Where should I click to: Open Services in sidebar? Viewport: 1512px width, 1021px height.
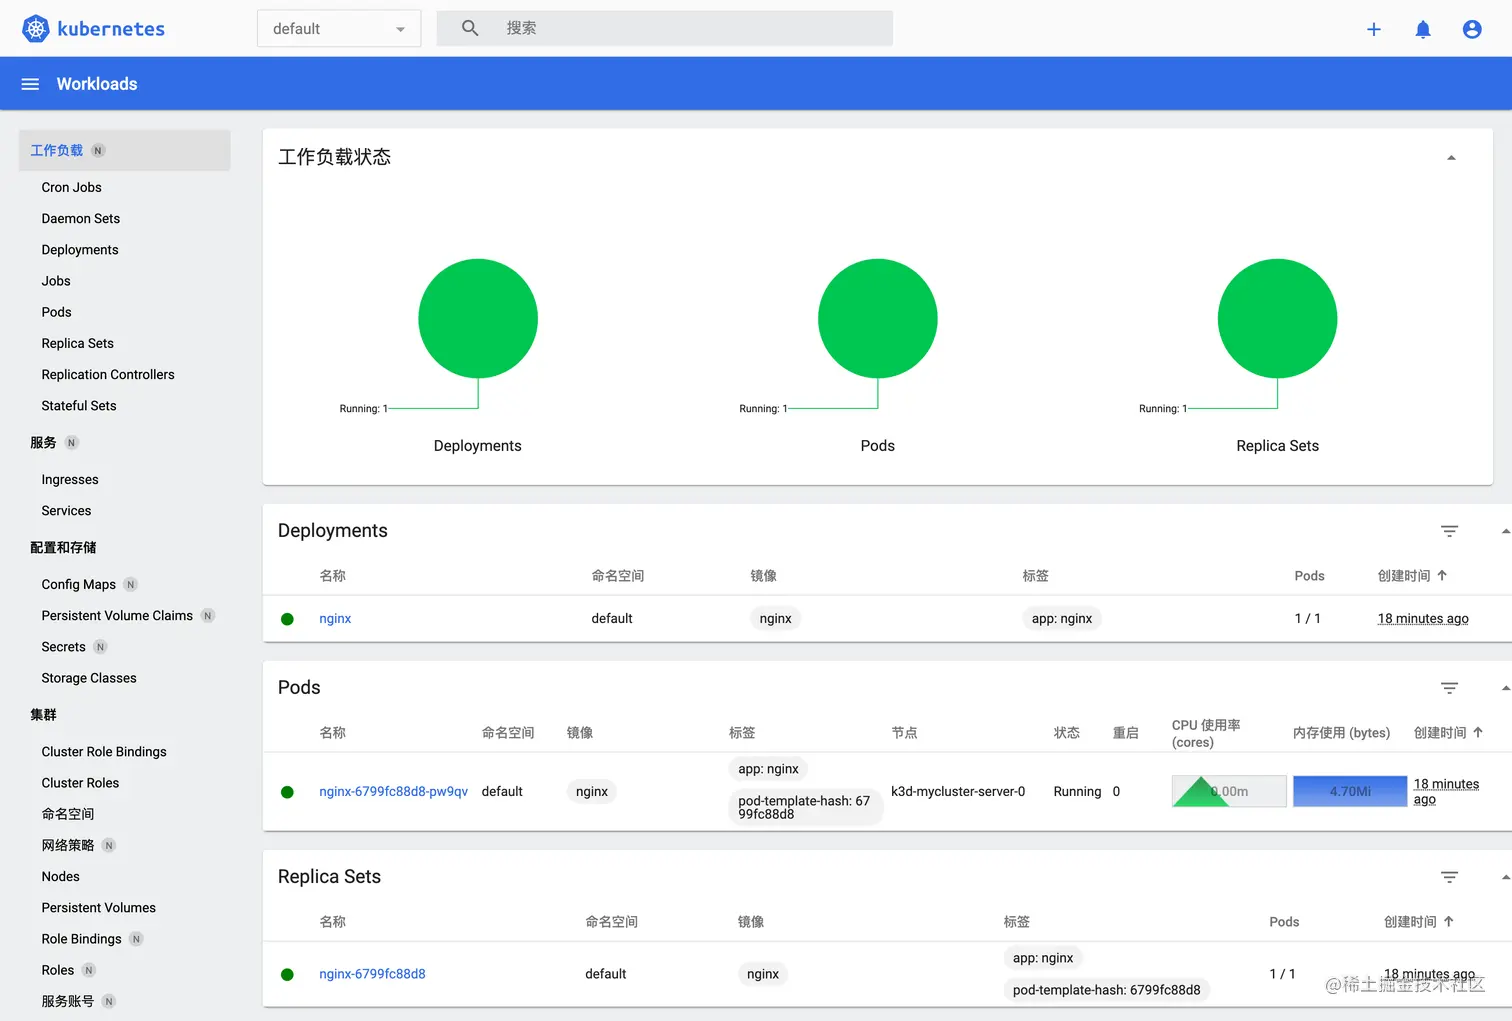[66, 511]
